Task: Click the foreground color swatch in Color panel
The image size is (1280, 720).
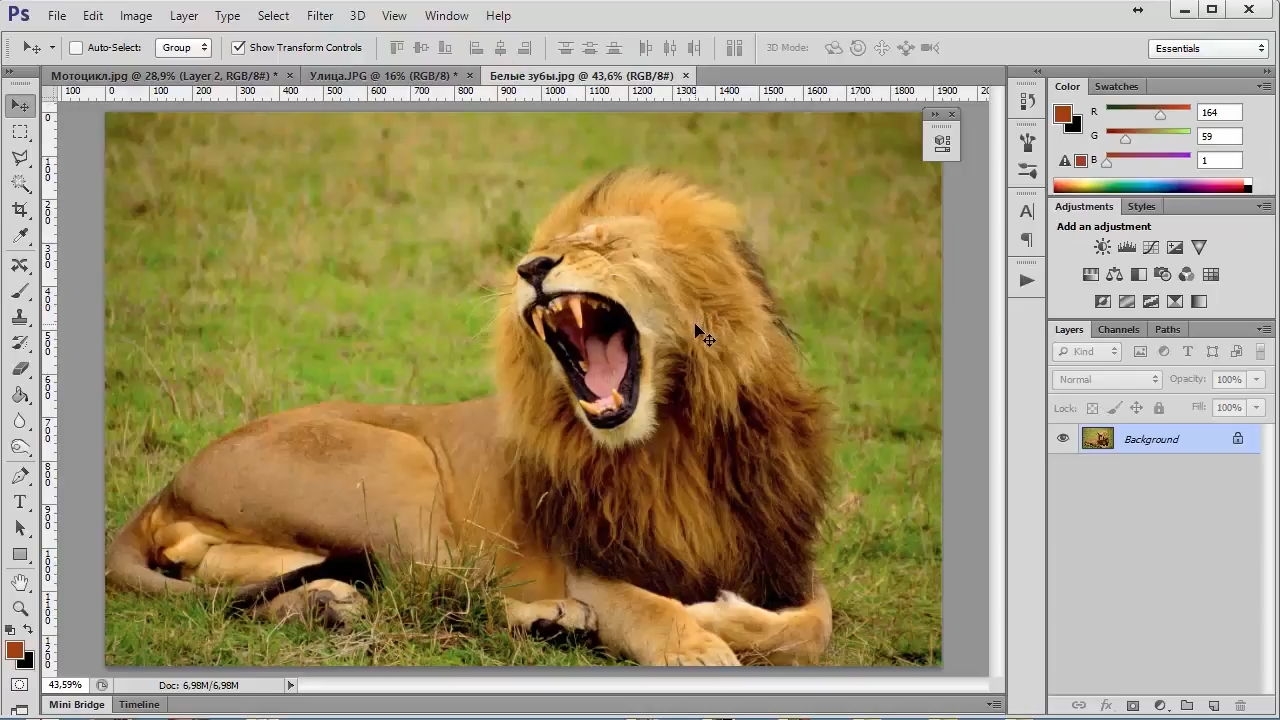Action: click(1063, 114)
